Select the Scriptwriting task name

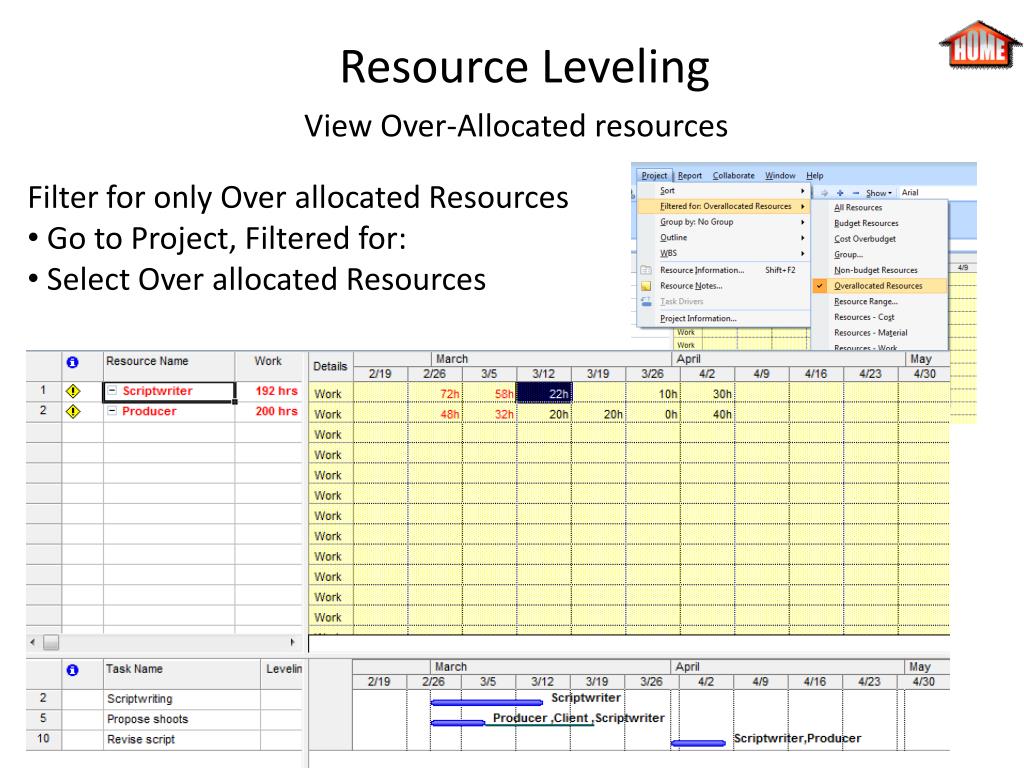(x=140, y=699)
